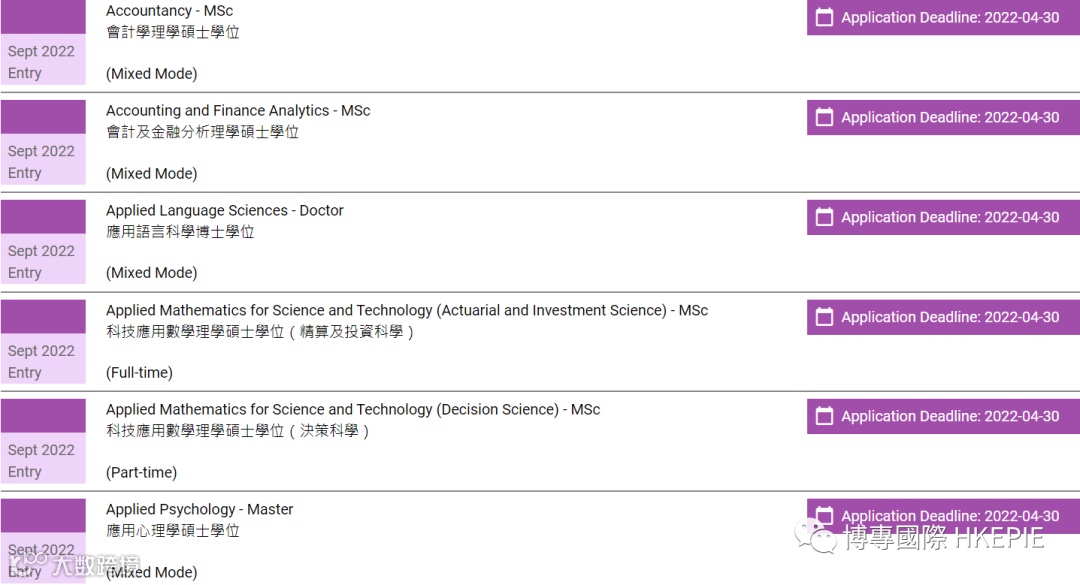Open Accountancy - MSc programme link

pyautogui.click(x=169, y=11)
